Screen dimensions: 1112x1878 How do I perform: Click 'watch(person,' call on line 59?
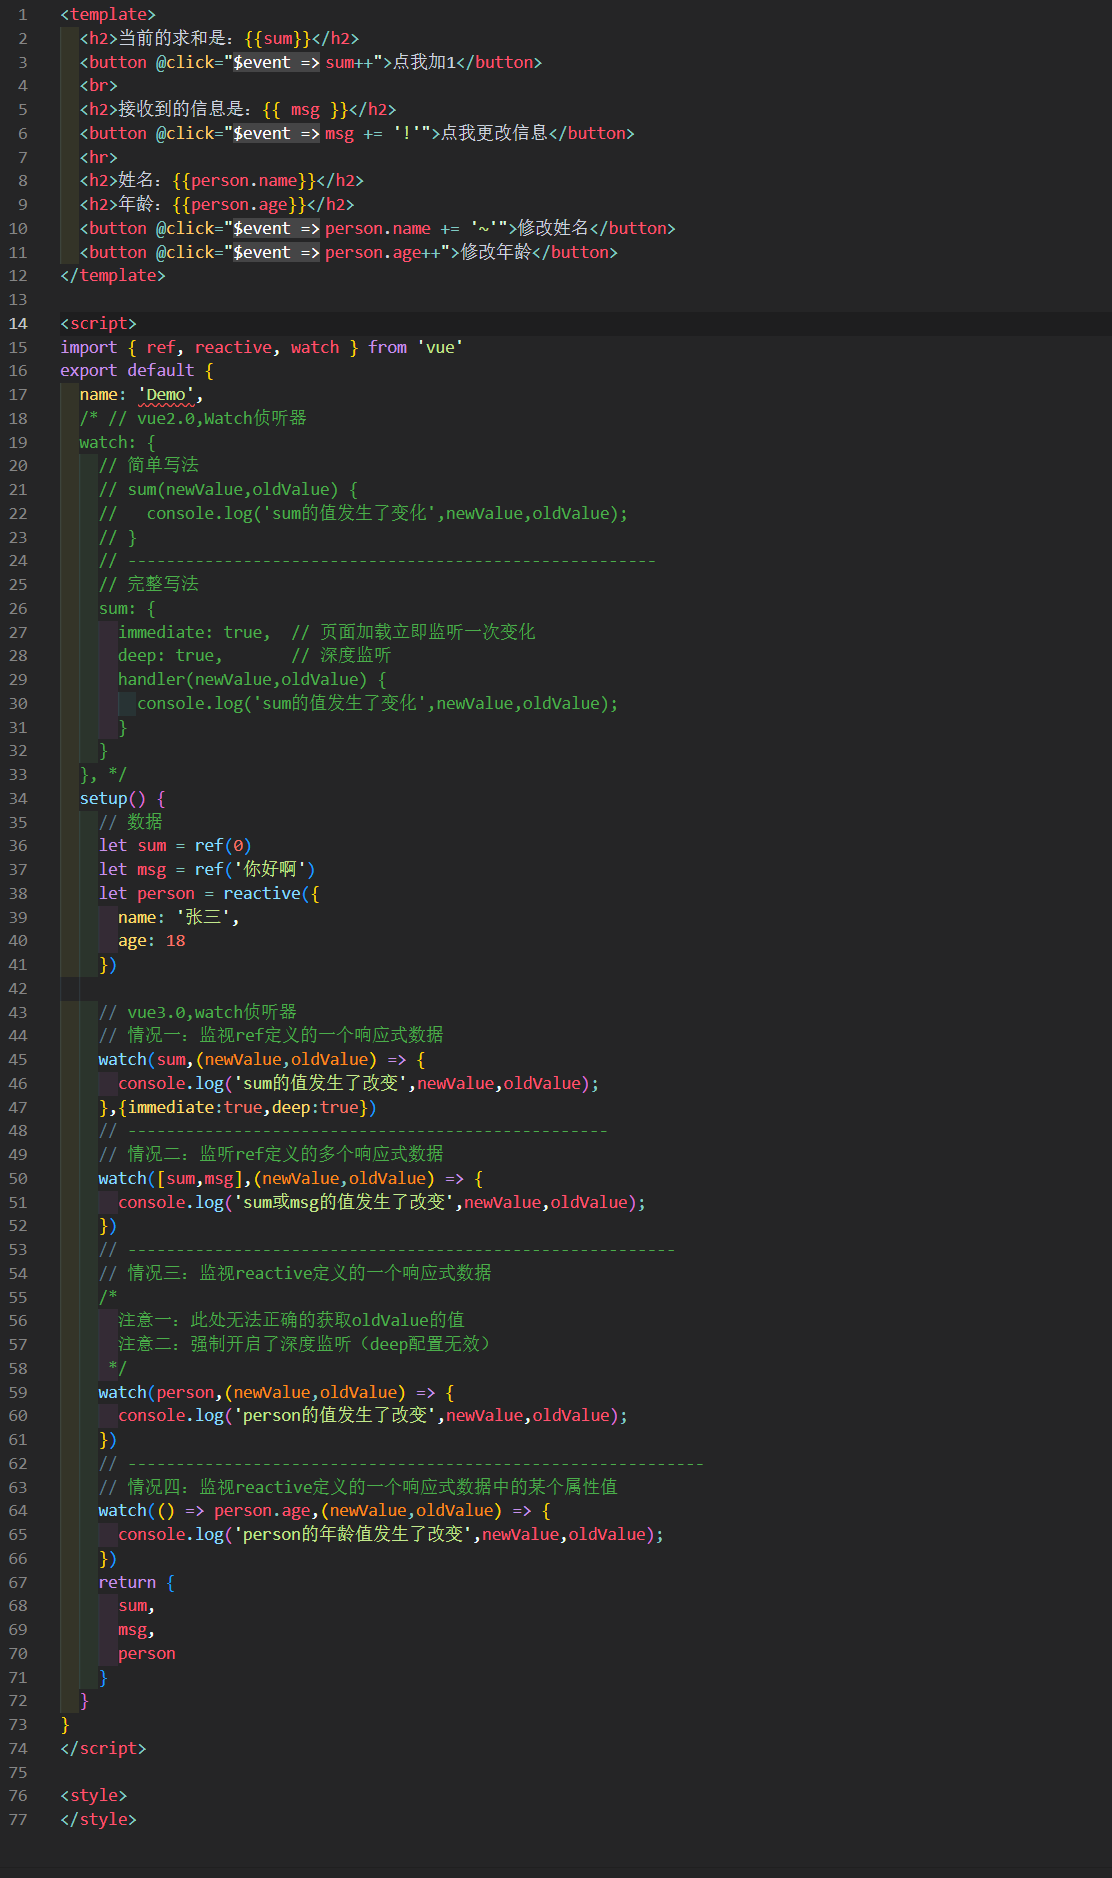pos(161,1392)
